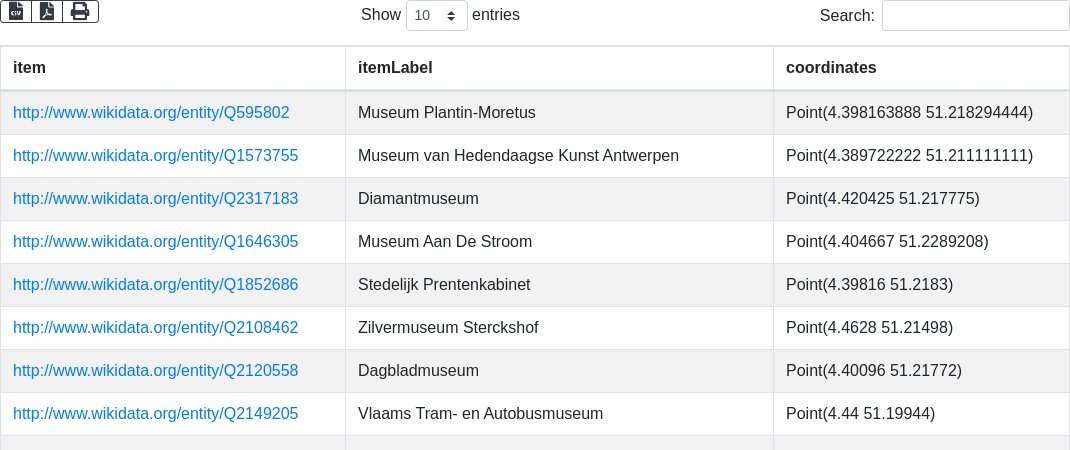Sort by the item column header
Image resolution: width=1070 pixels, height=450 pixels.
(x=30, y=68)
